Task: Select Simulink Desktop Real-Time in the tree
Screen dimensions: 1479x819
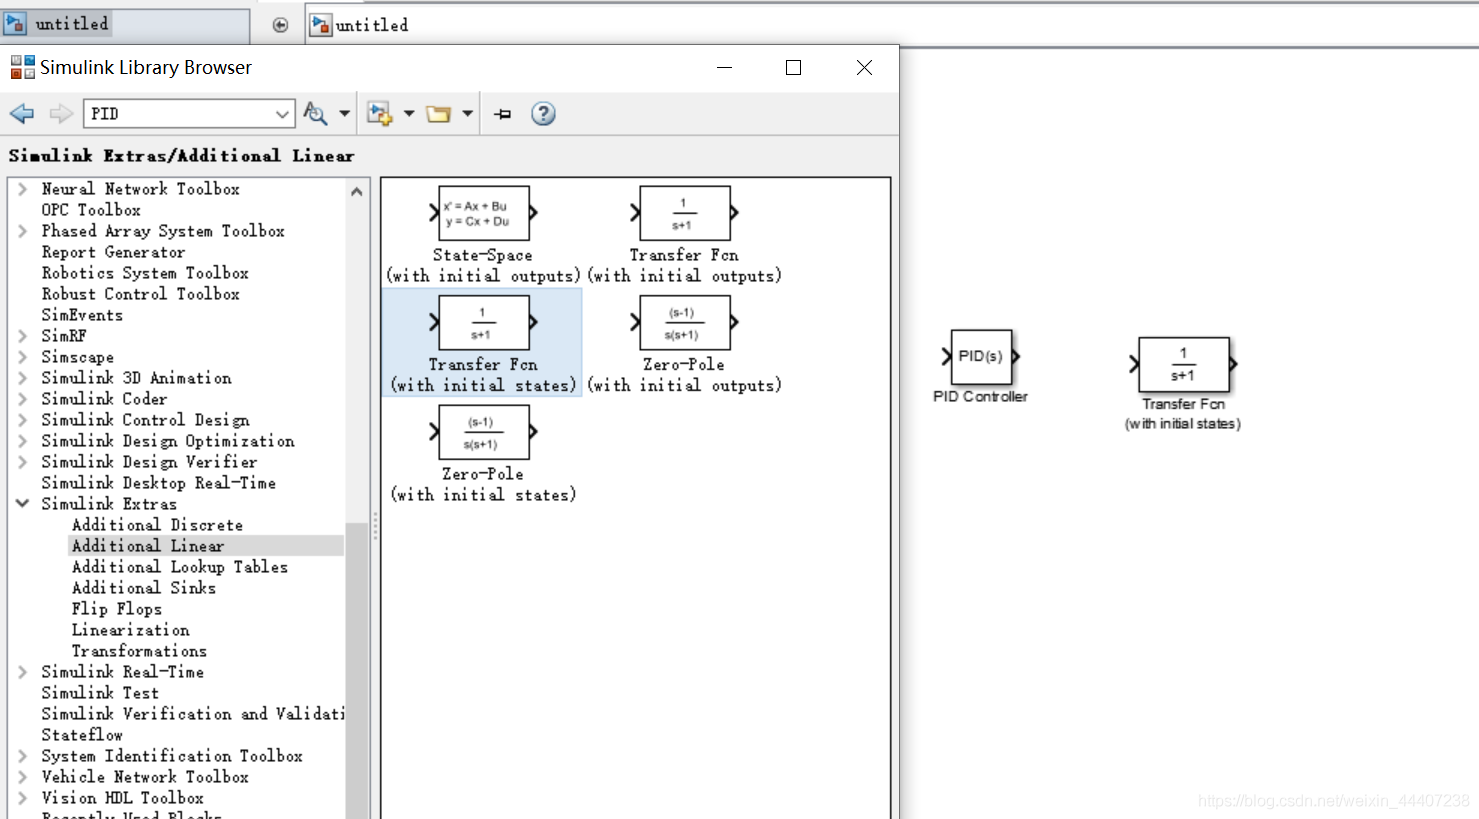Action: 158,483
